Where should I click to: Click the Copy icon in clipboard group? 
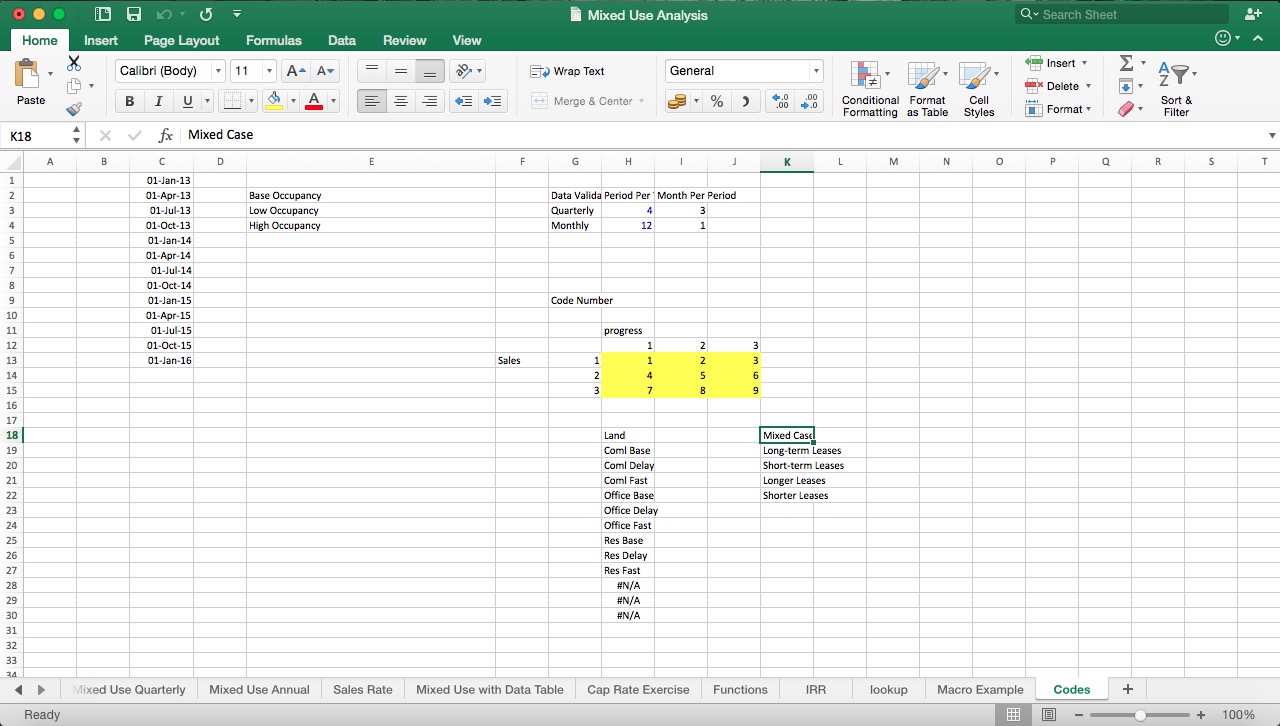74,86
